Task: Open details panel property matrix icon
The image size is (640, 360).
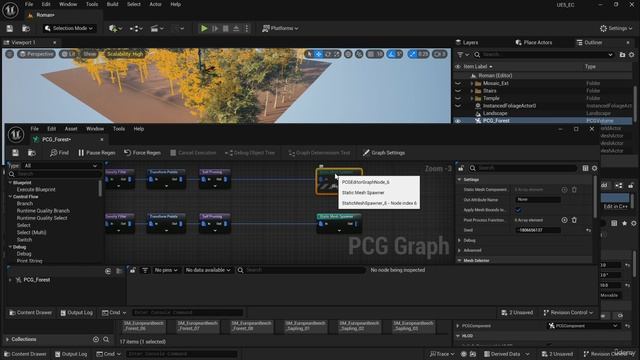Action: (585, 168)
